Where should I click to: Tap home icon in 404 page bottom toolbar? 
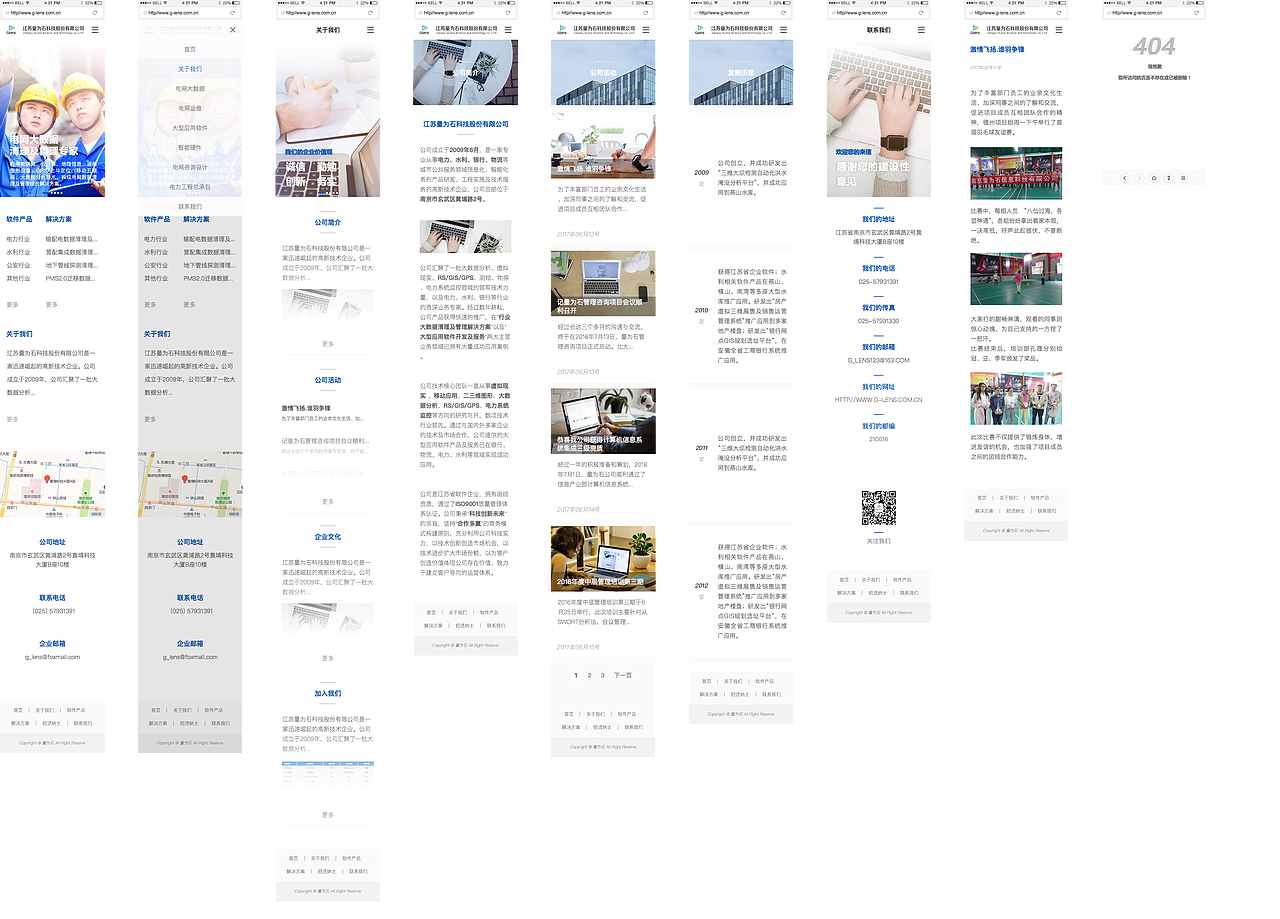1153,178
